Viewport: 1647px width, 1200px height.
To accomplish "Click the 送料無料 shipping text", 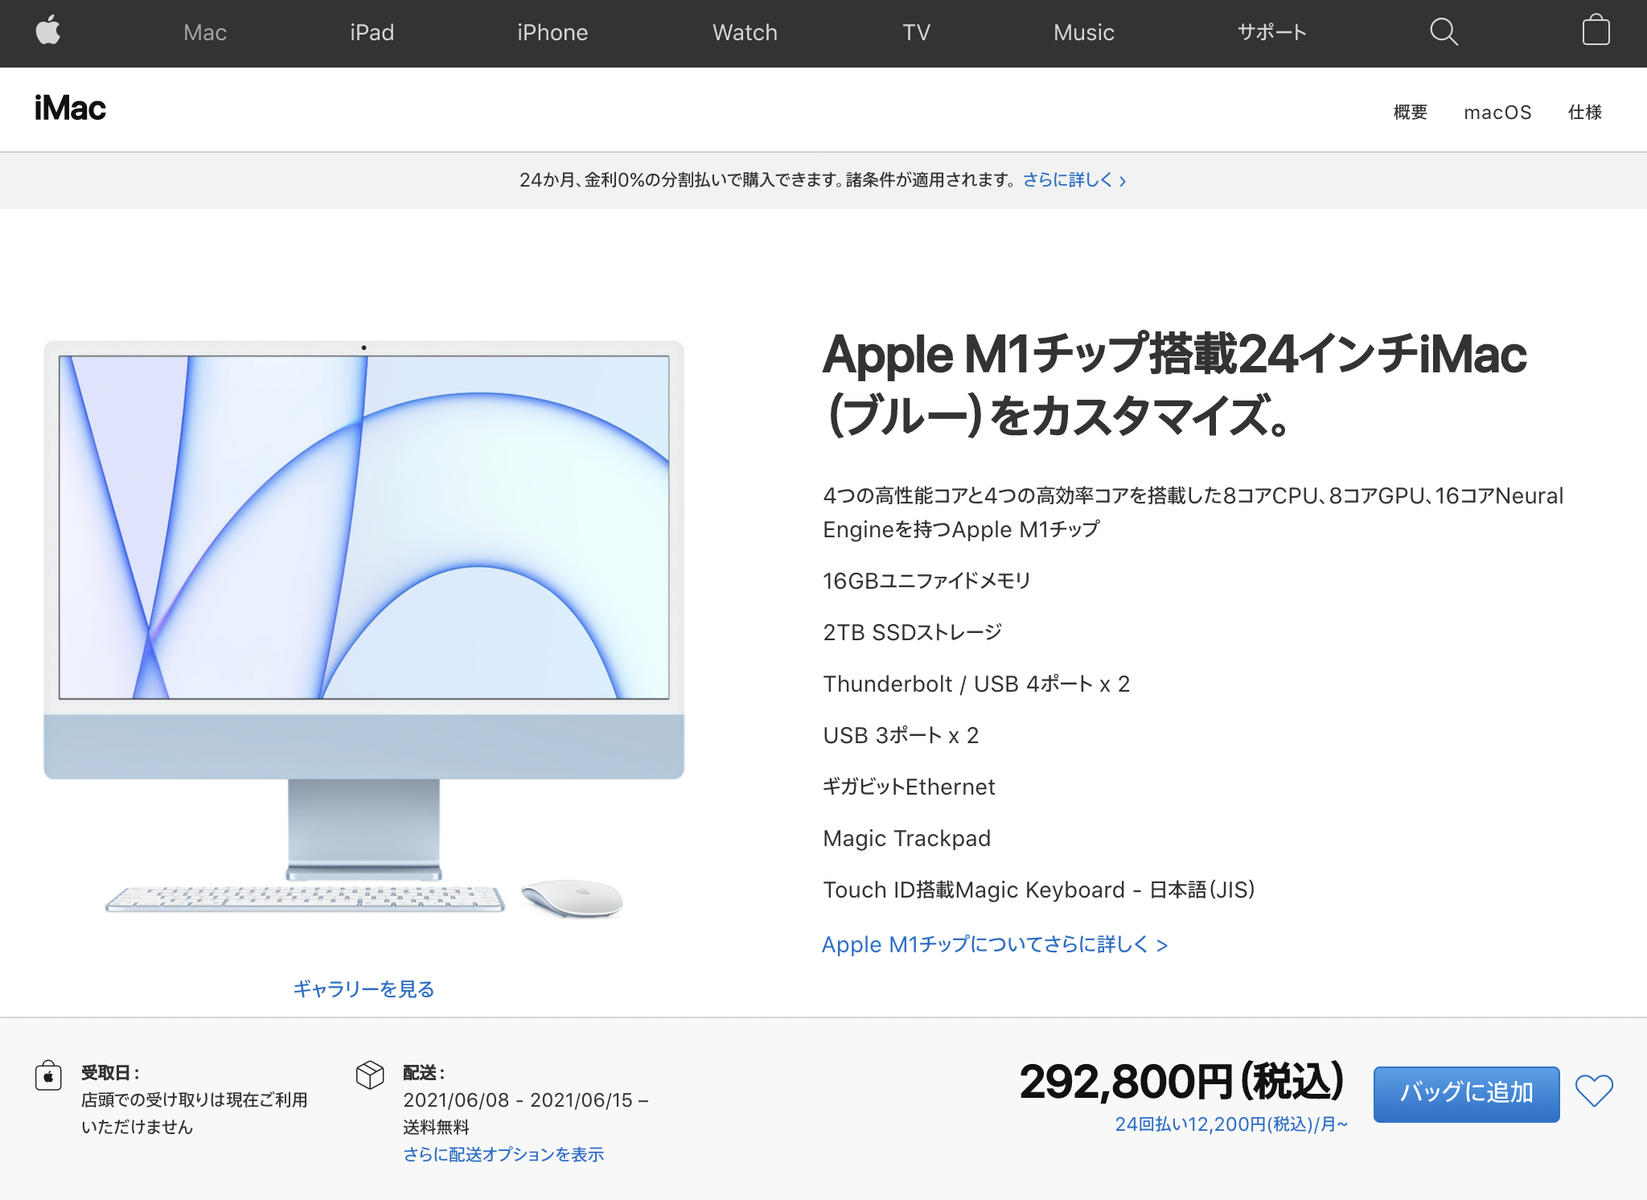I will pos(436,1127).
